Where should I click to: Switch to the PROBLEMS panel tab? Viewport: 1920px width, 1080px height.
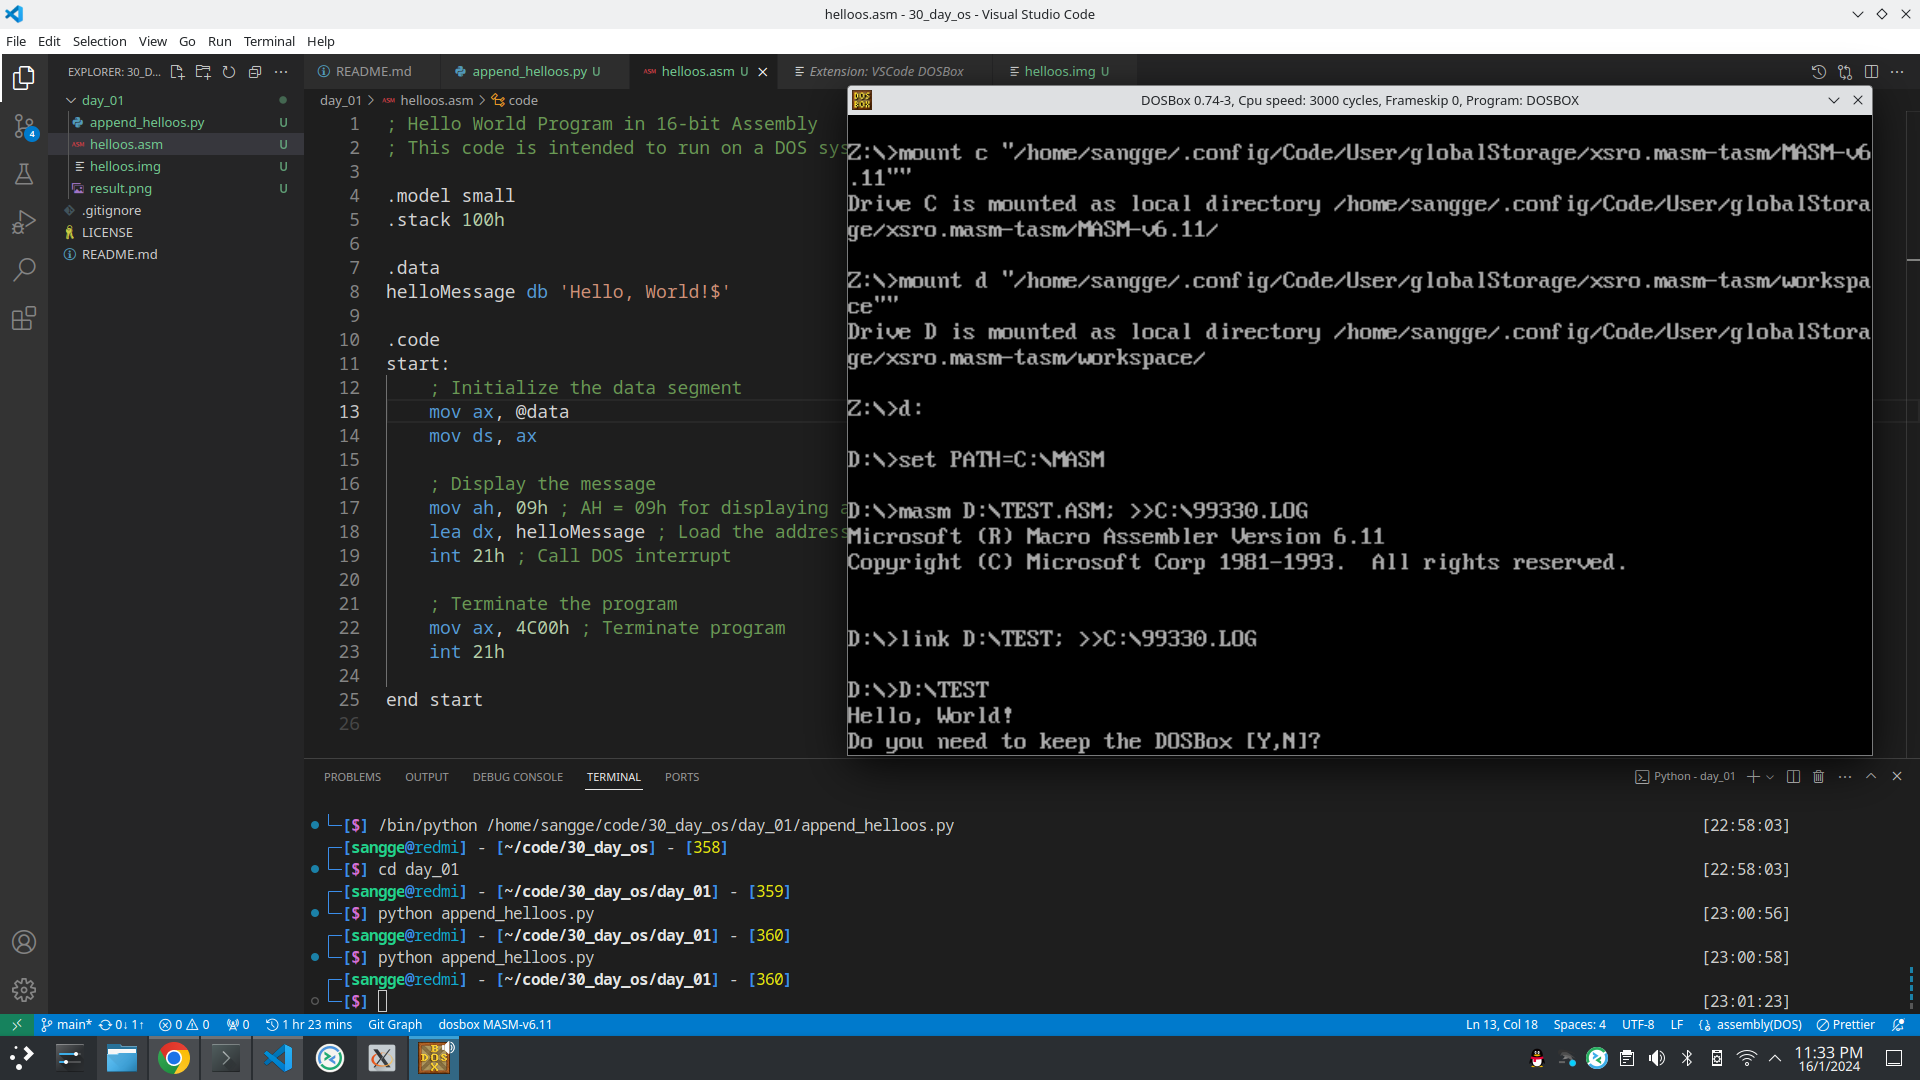coord(352,777)
